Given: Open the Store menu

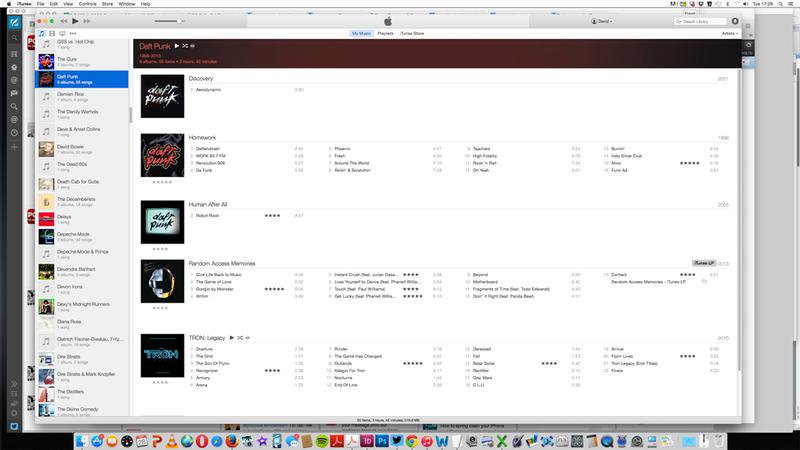Looking at the screenshot, I should point(107,4).
